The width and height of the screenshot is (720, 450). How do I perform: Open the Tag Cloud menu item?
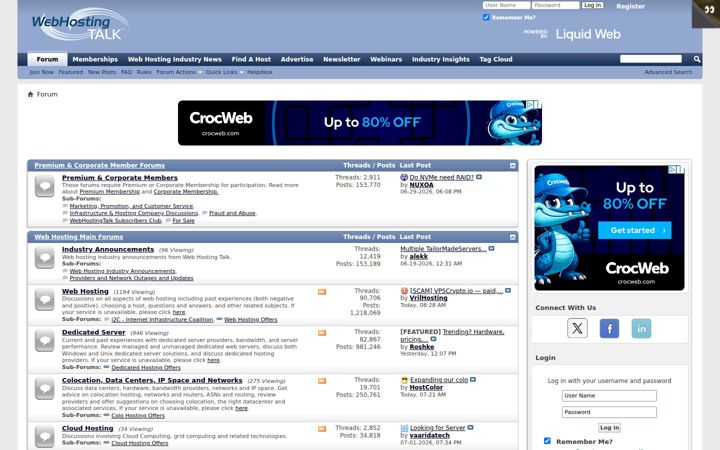pos(496,59)
